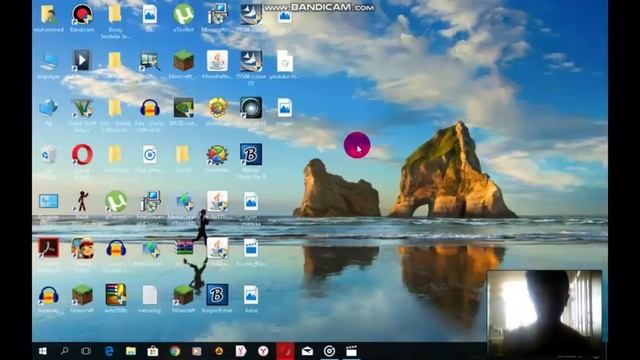Open File Explorer from the taskbar
Screen dimensions: 640x360
[x=131, y=351]
